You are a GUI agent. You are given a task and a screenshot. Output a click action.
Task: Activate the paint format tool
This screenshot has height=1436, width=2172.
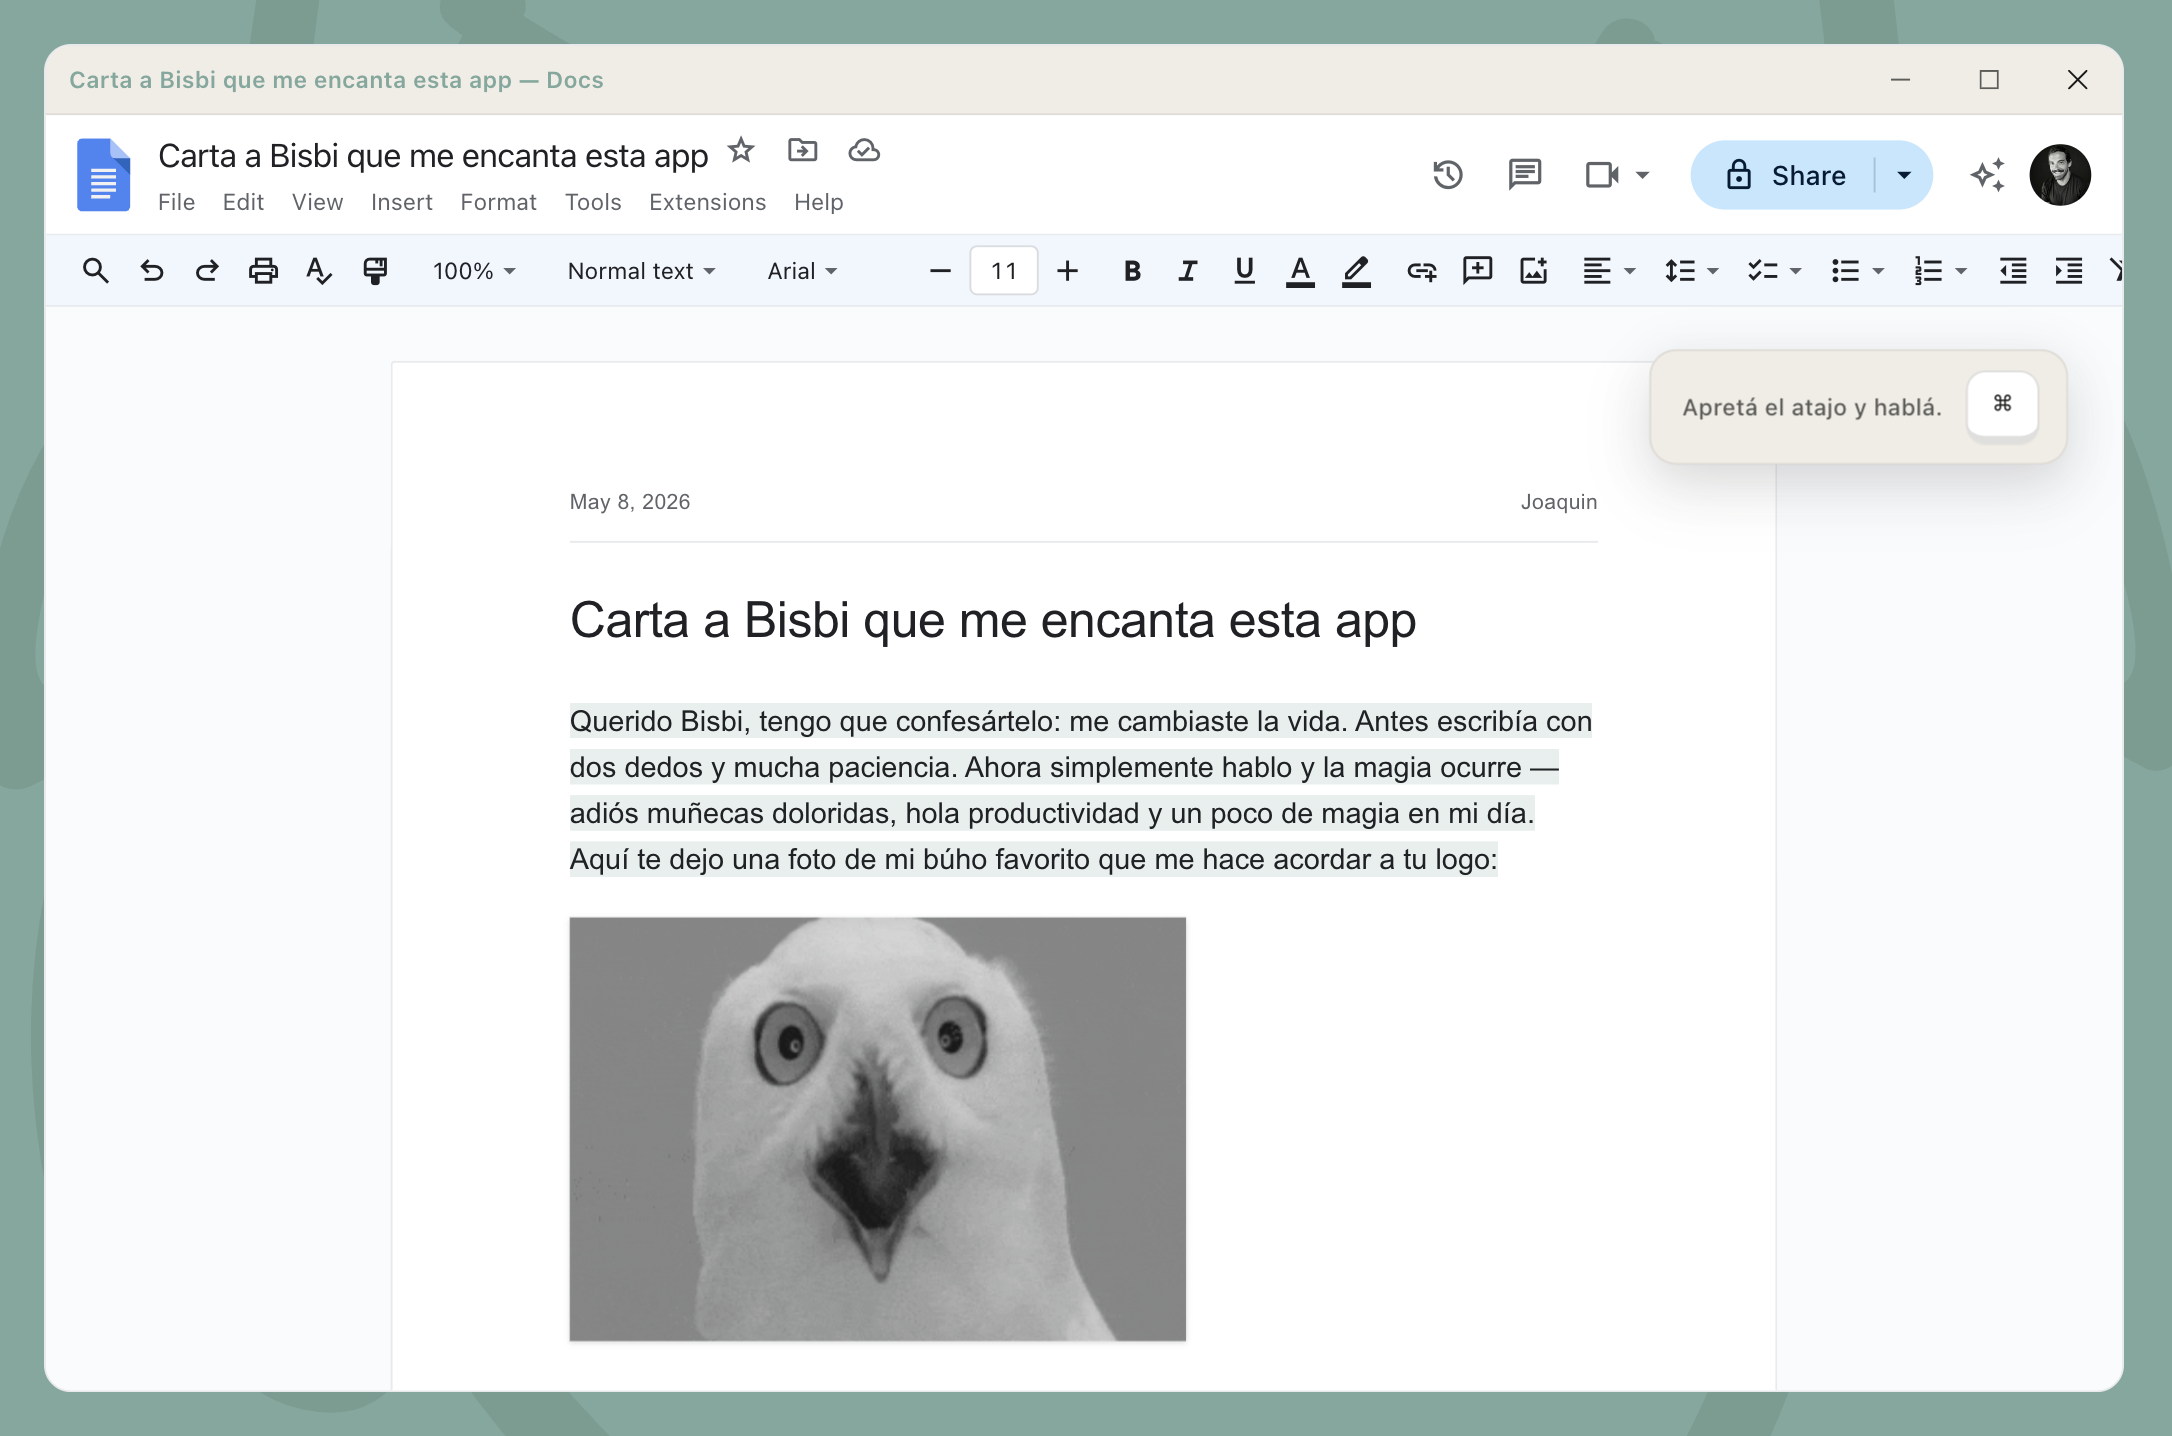(375, 271)
